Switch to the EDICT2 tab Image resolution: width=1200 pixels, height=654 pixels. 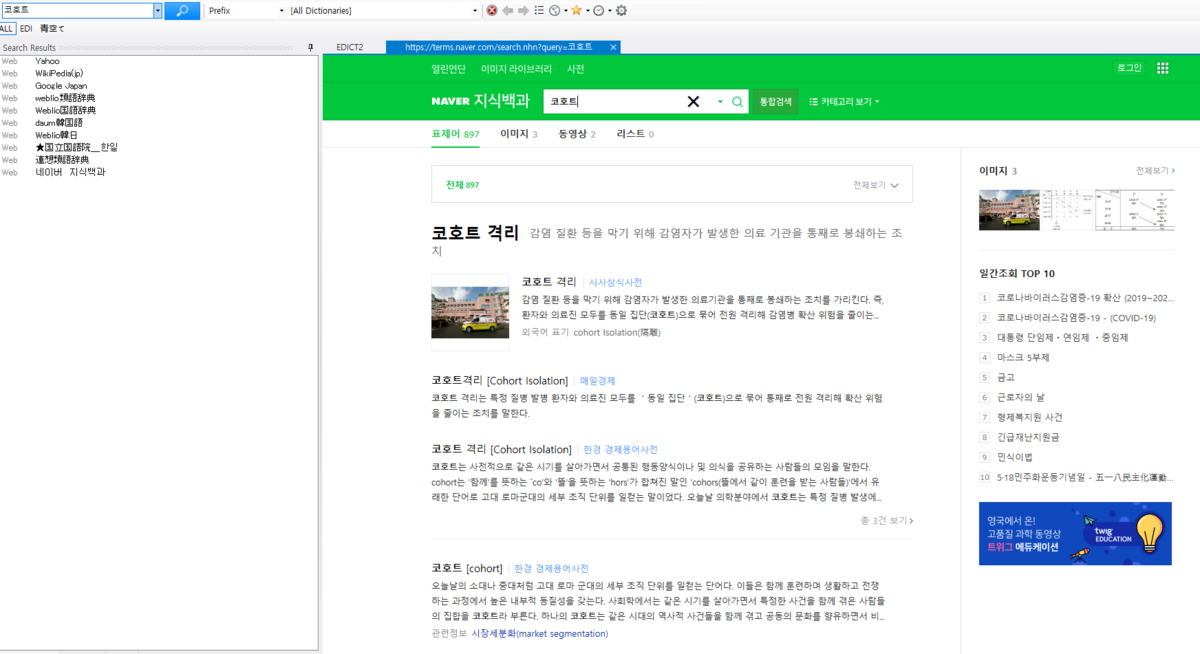pyautogui.click(x=350, y=47)
